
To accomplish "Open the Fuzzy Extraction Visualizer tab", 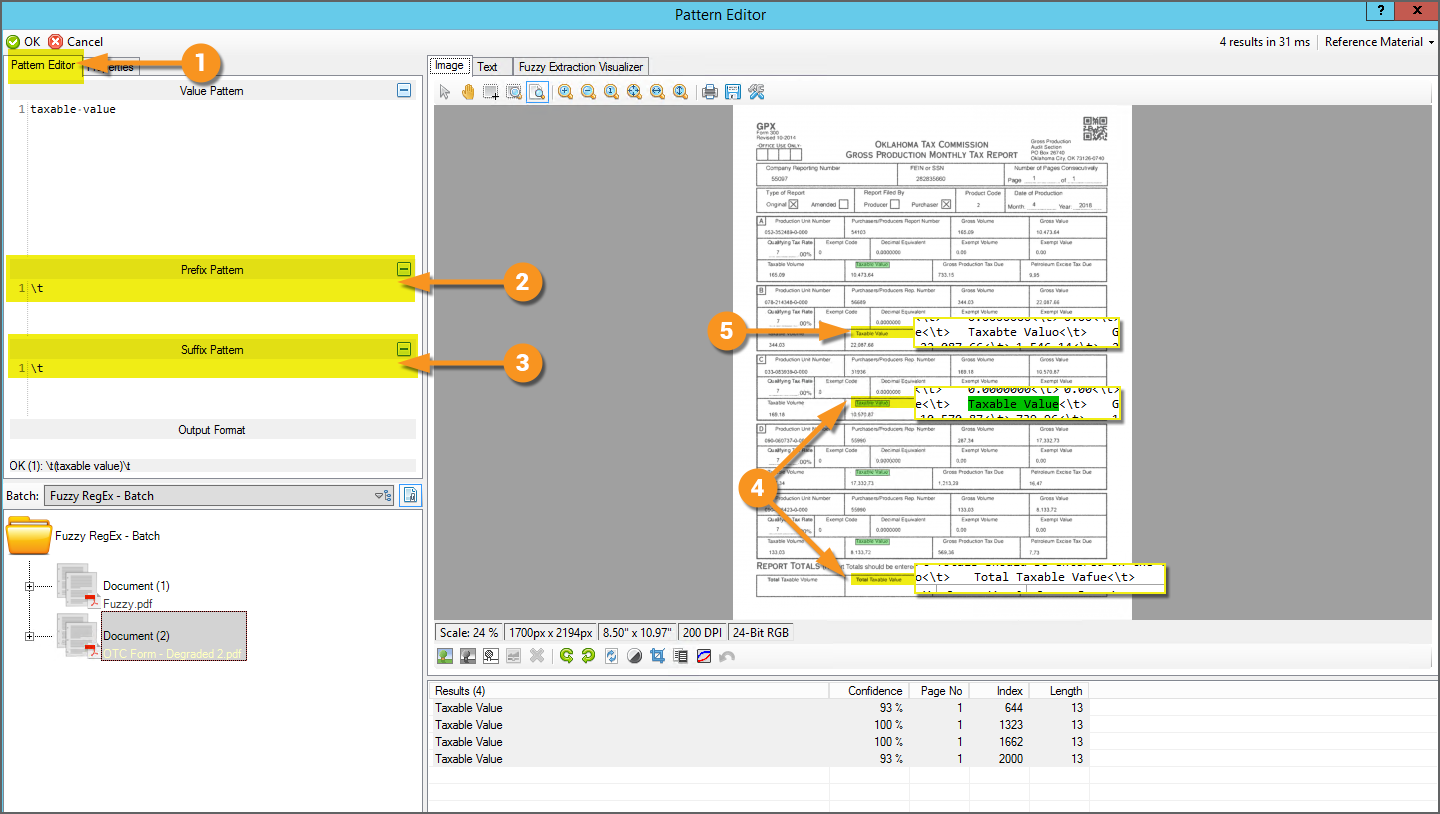I will tap(581, 66).
